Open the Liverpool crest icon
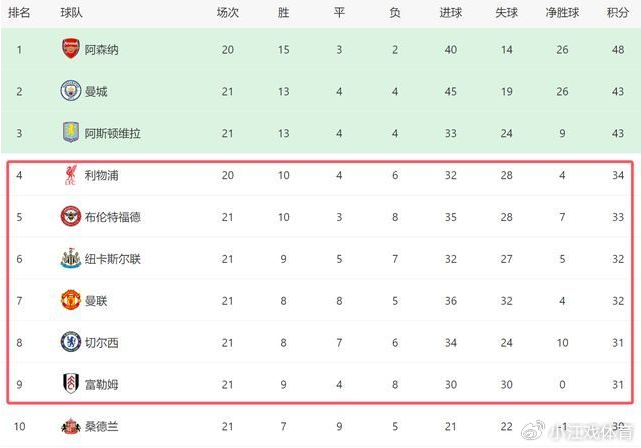This screenshot has height=448, width=641. pyautogui.click(x=70, y=175)
